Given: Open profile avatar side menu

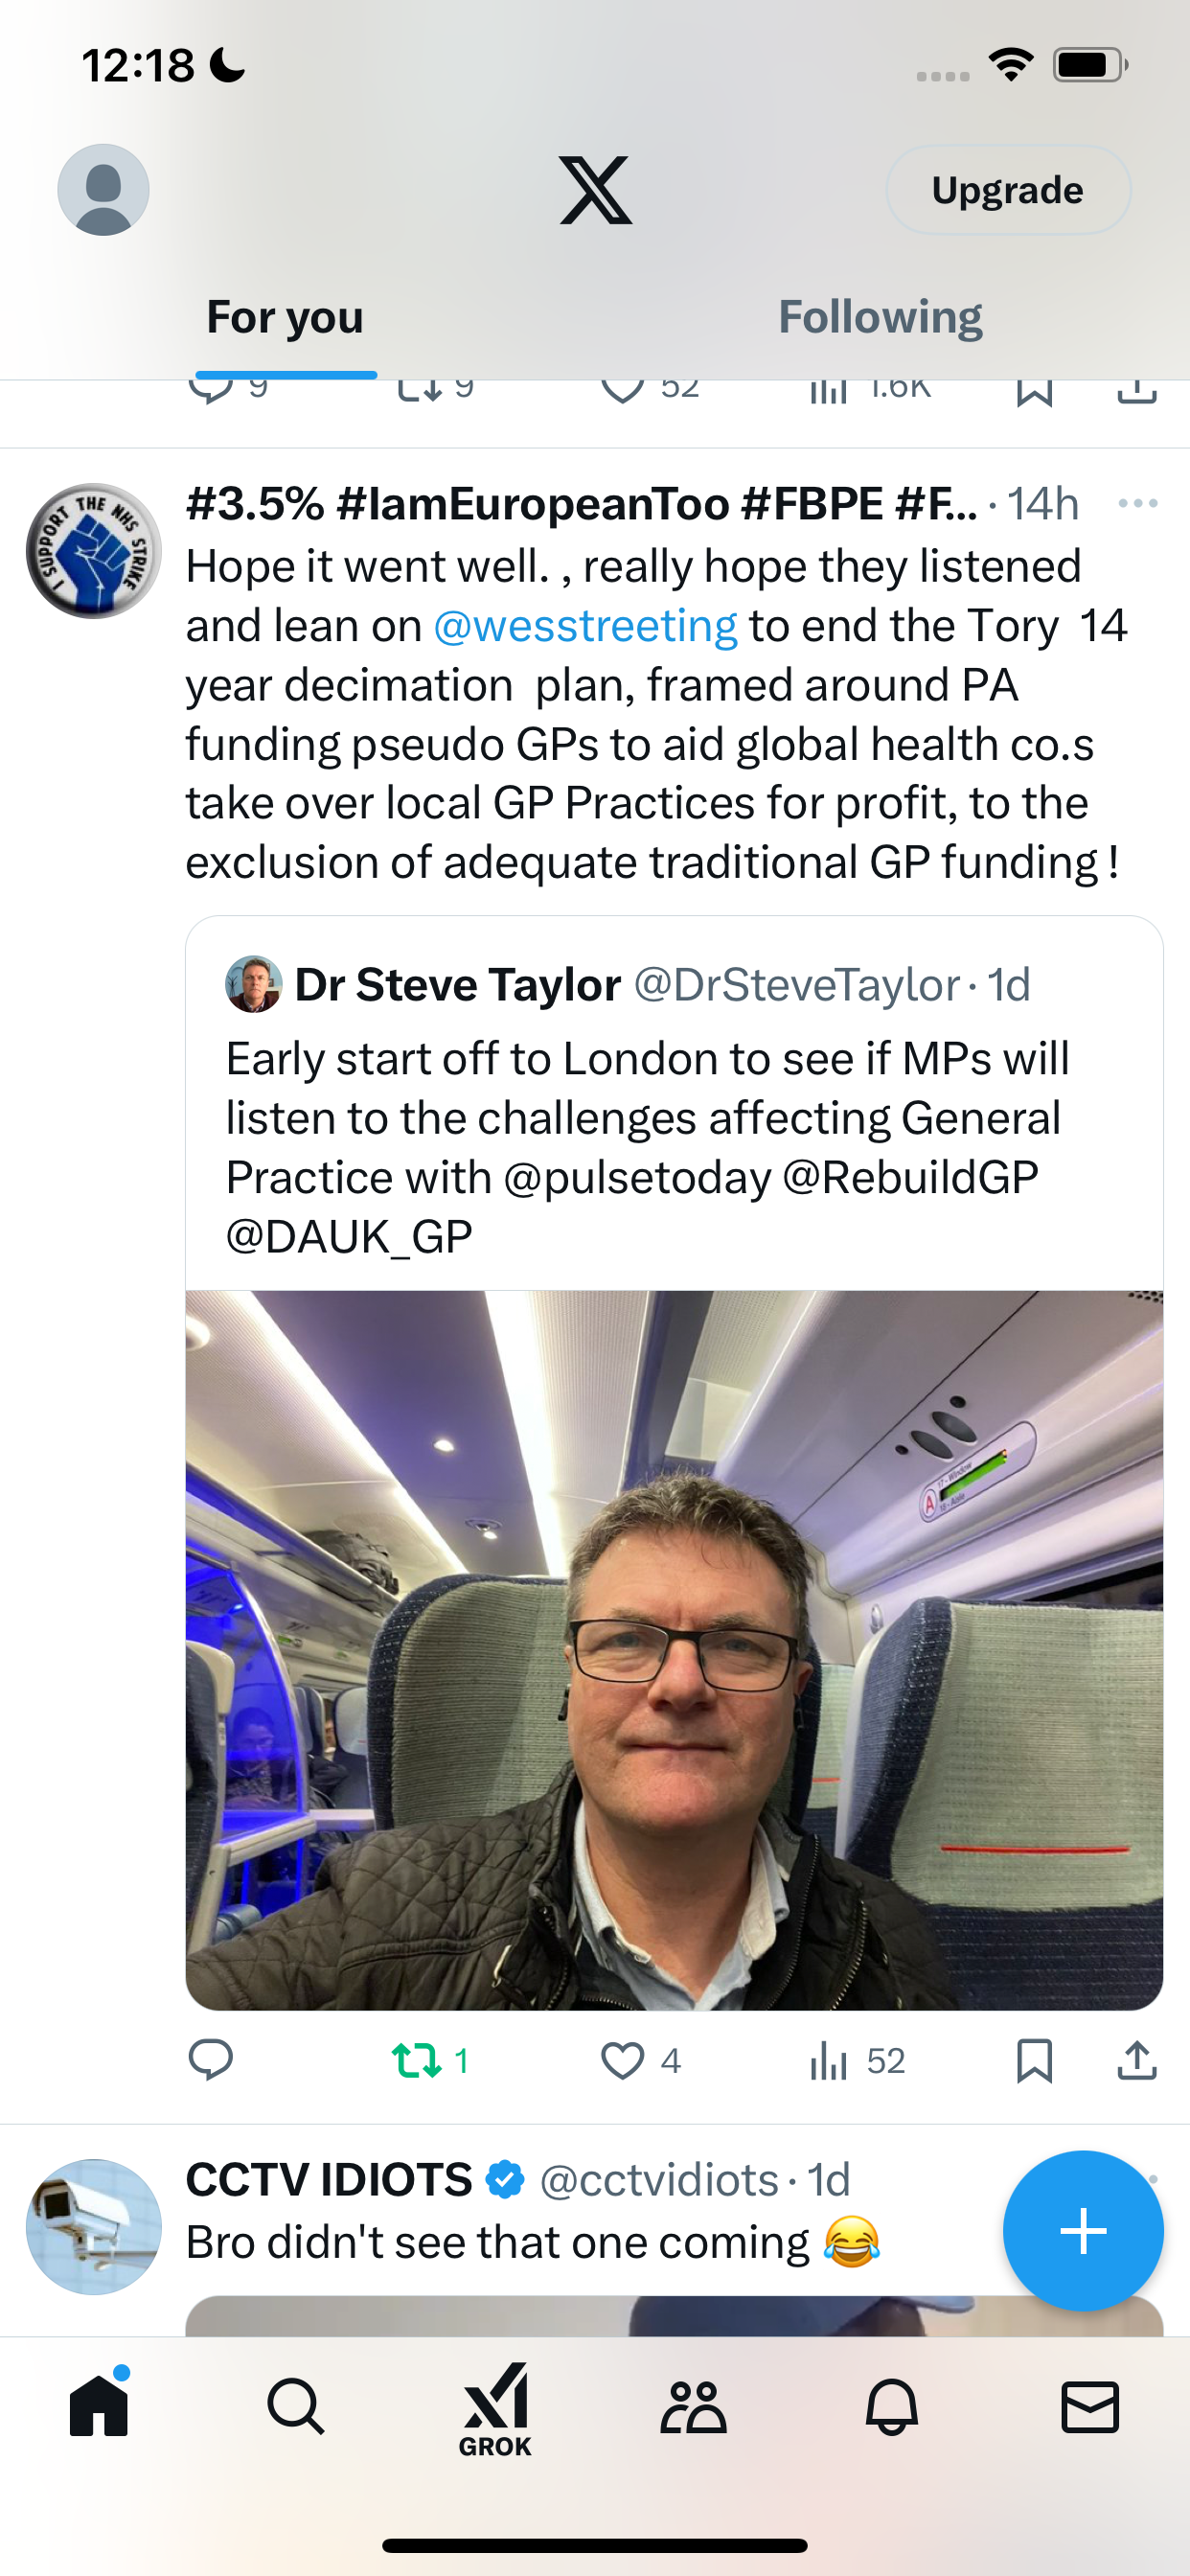Looking at the screenshot, I should coord(103,190).
